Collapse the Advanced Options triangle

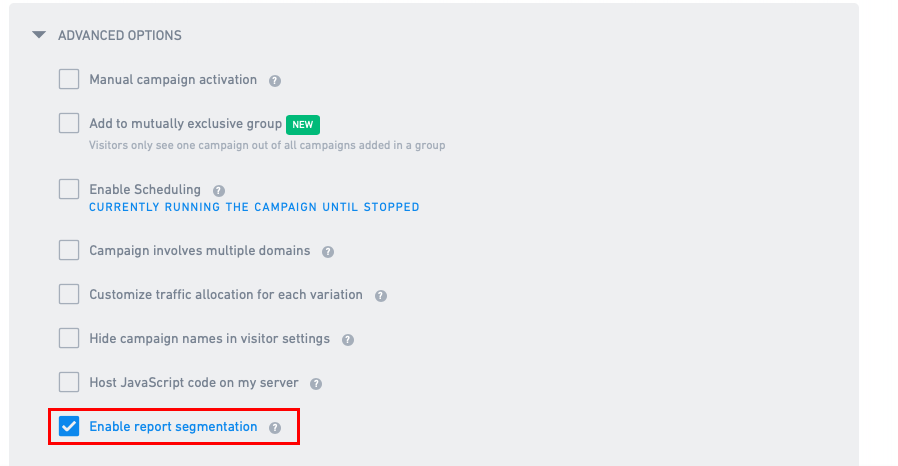(x=39, y=35)
